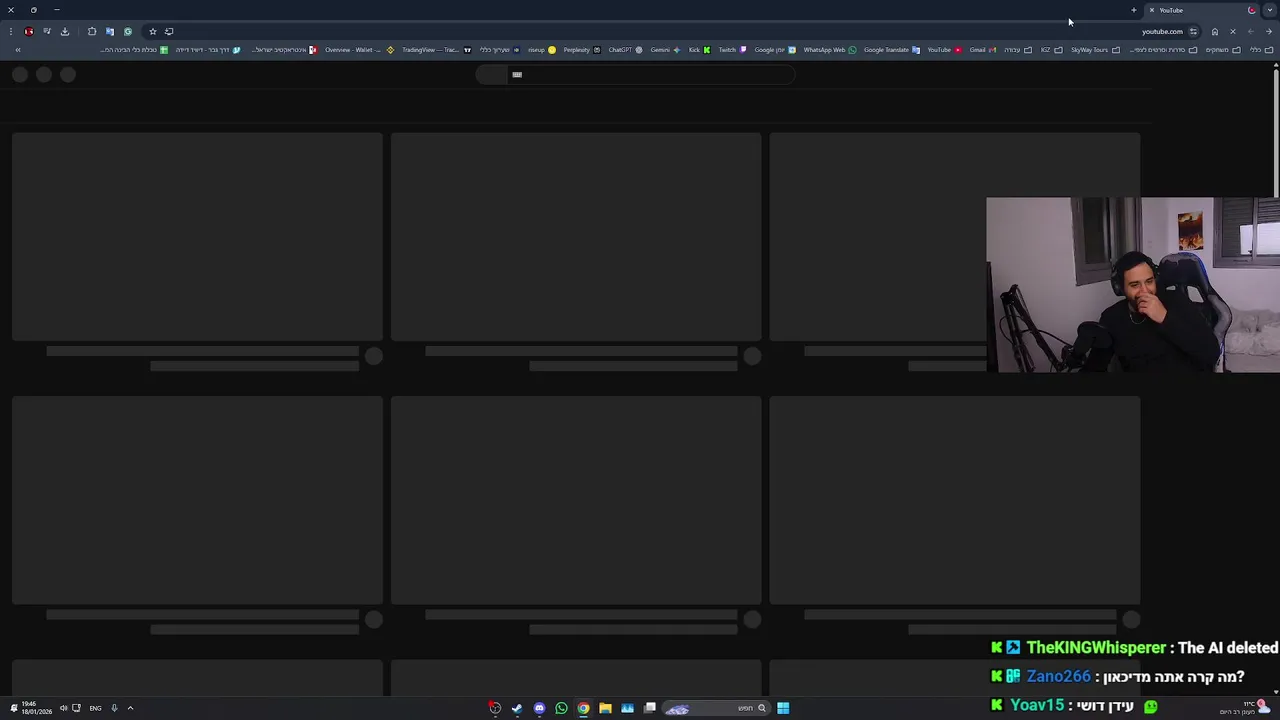Expand the bookmarks overflow chevron
Screen dimensions: 1280x720
click(x=17, y=50)
